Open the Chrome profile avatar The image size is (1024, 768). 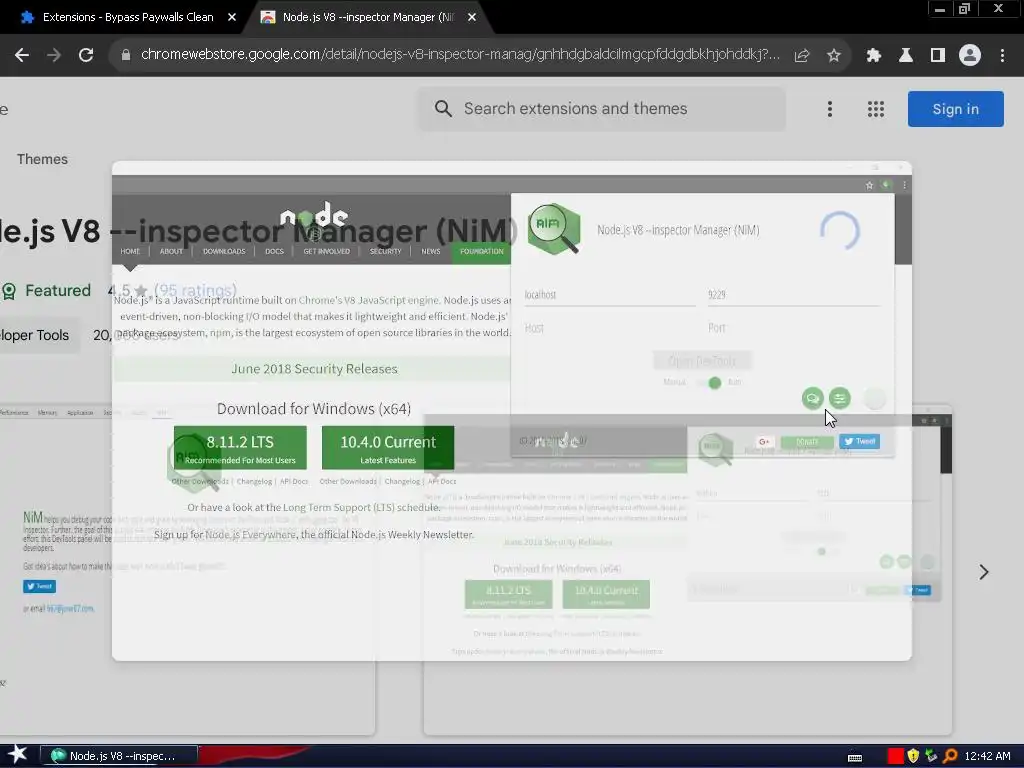point(970,56)
